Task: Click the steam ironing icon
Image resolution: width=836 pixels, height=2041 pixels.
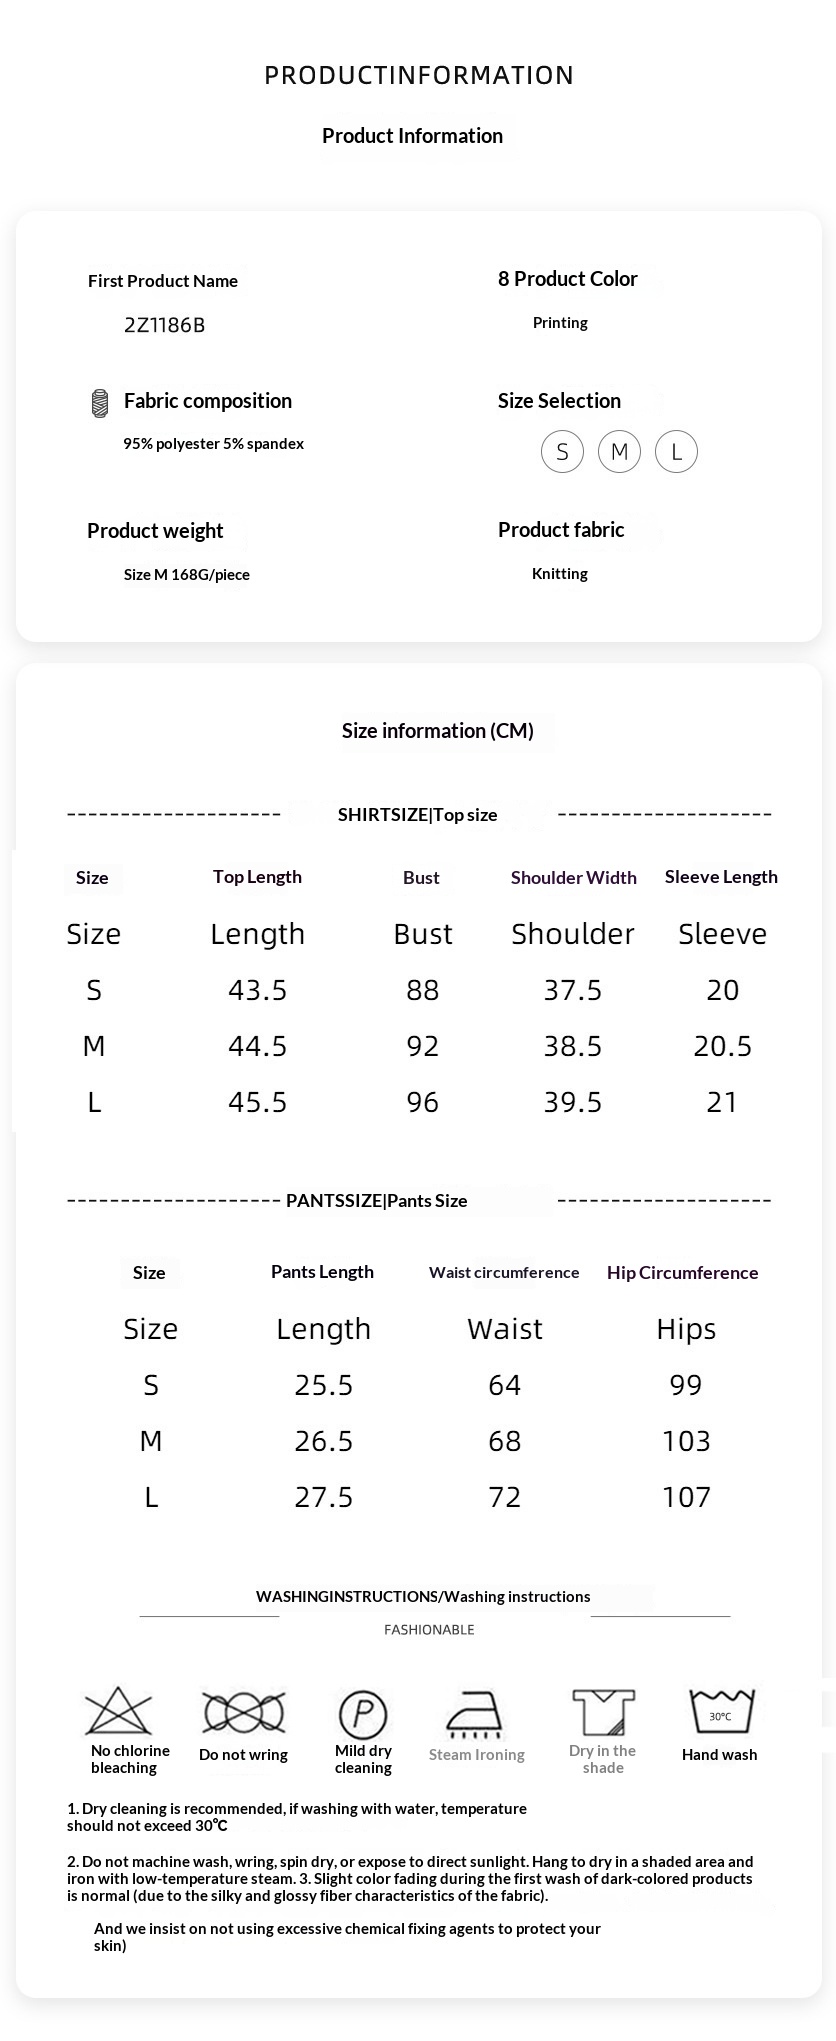Action: tap(476, 1714)
